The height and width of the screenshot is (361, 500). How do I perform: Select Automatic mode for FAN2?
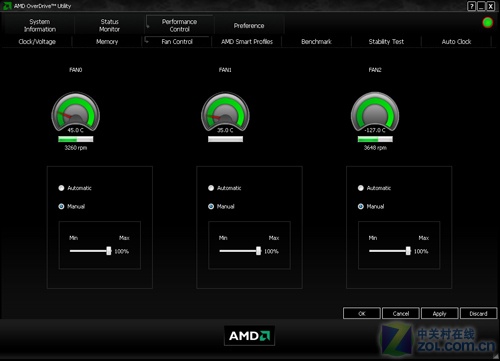pos(361,188)
